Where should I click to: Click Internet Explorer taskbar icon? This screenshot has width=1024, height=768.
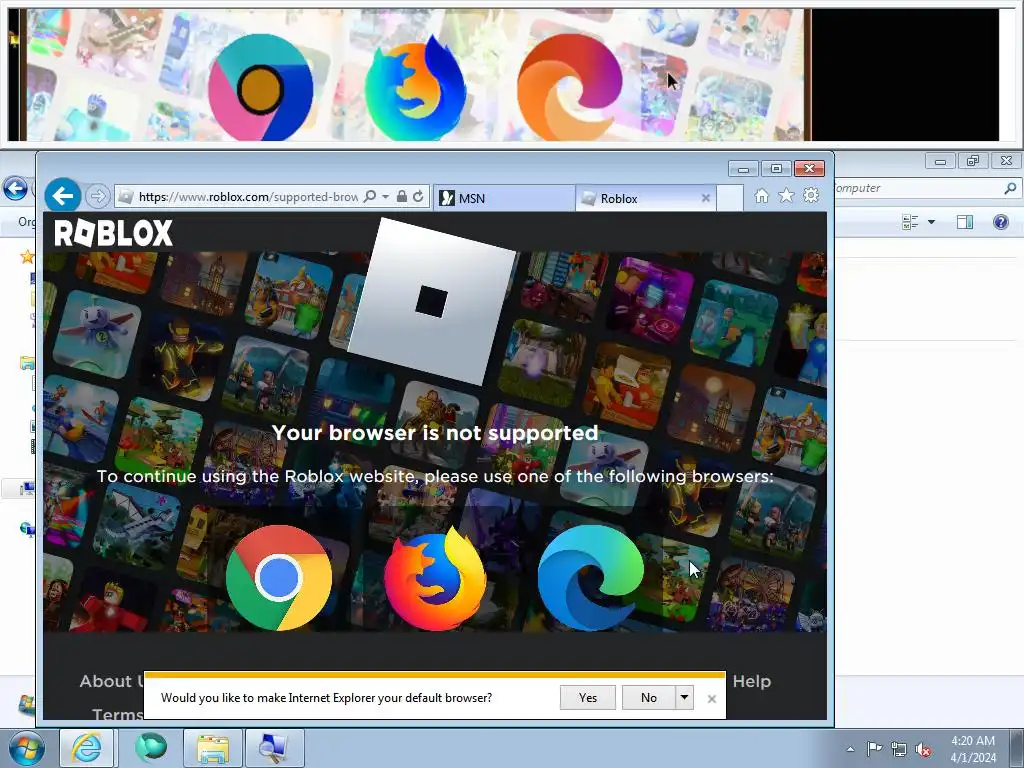click(x=87, y=748)
